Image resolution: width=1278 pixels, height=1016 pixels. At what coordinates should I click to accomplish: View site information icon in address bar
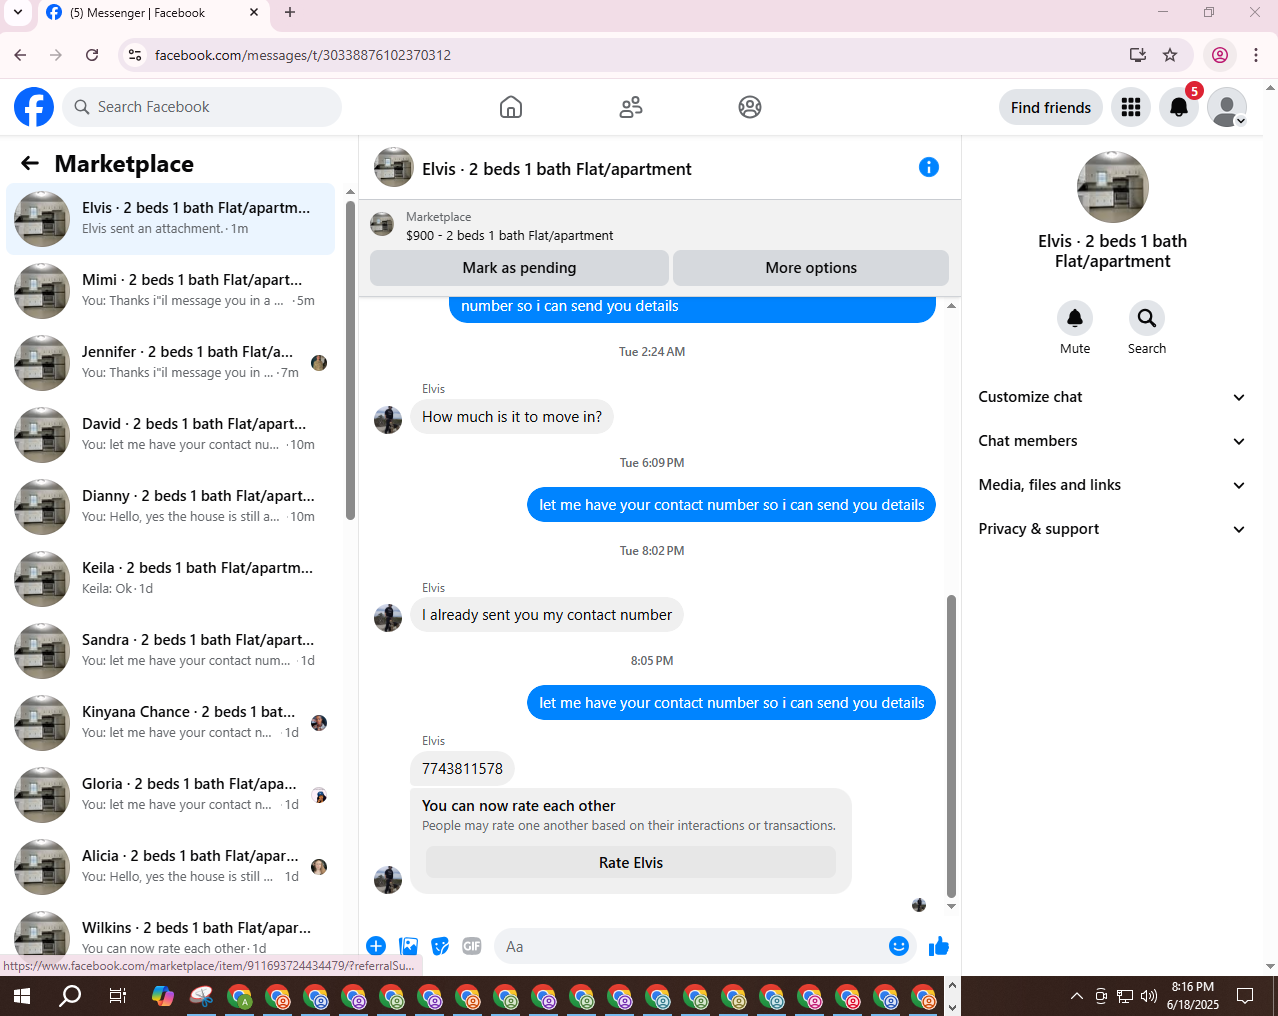[x=135, y=55]
